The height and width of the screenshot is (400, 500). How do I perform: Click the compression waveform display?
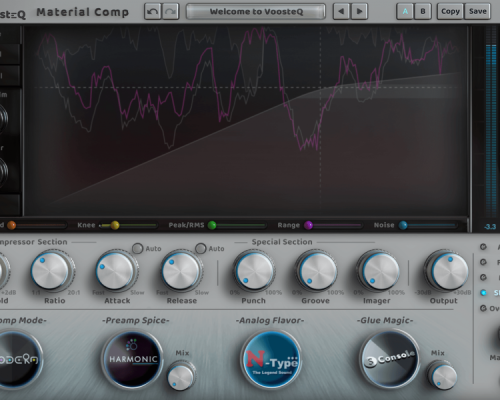[246, 121]
